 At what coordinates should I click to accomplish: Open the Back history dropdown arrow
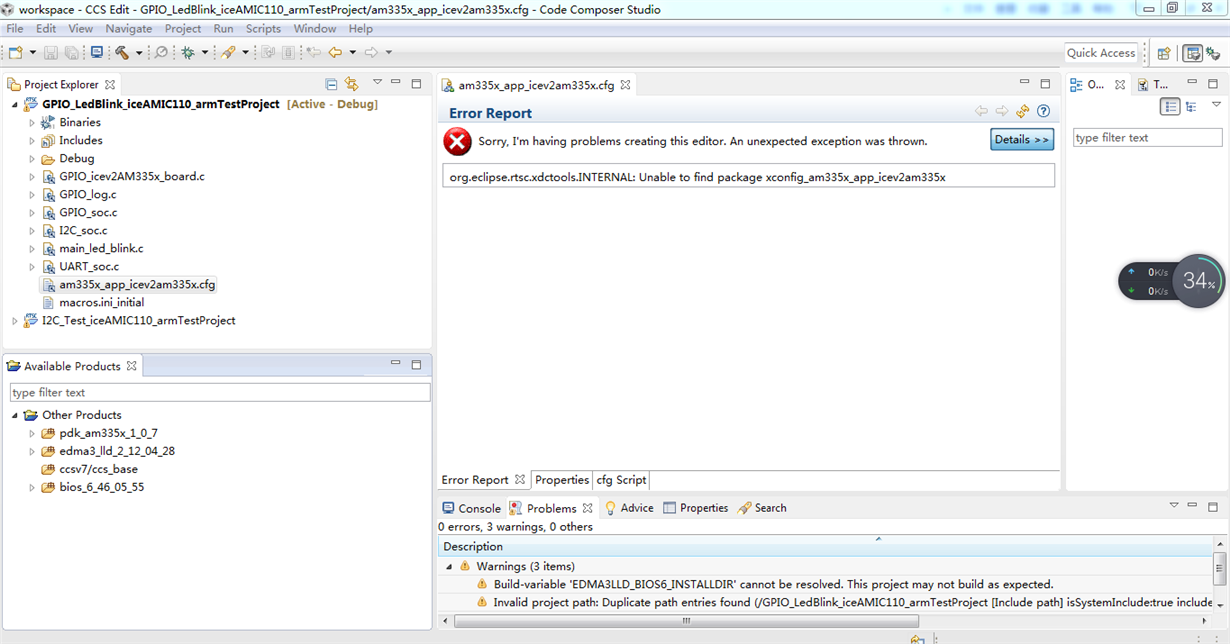[352, 53]
